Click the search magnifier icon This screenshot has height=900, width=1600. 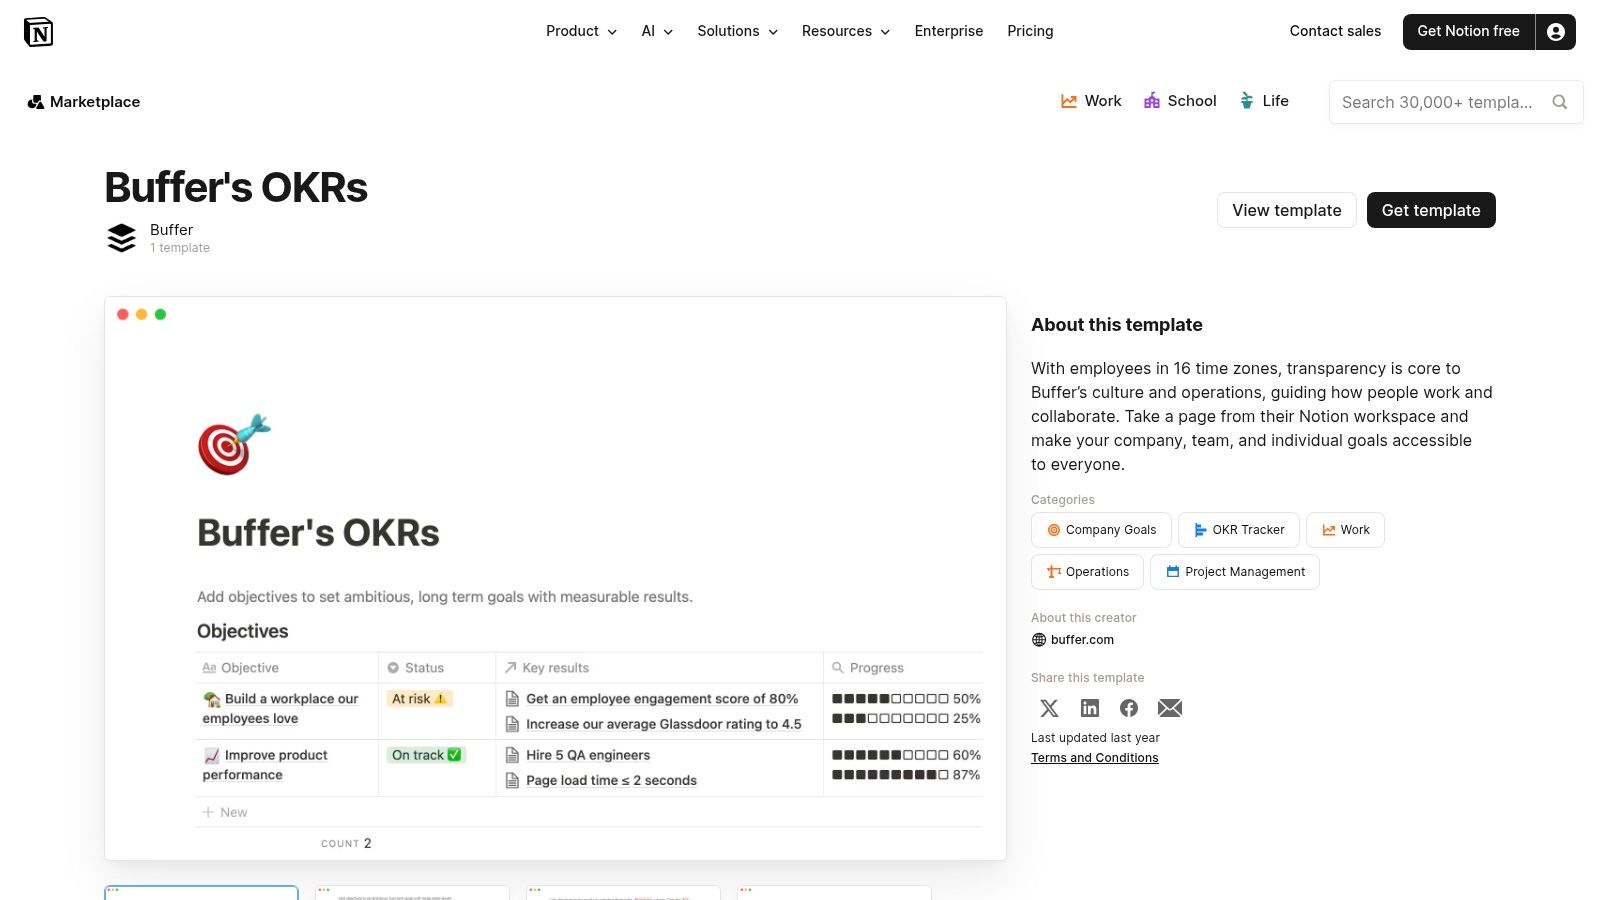(1559, 102)
